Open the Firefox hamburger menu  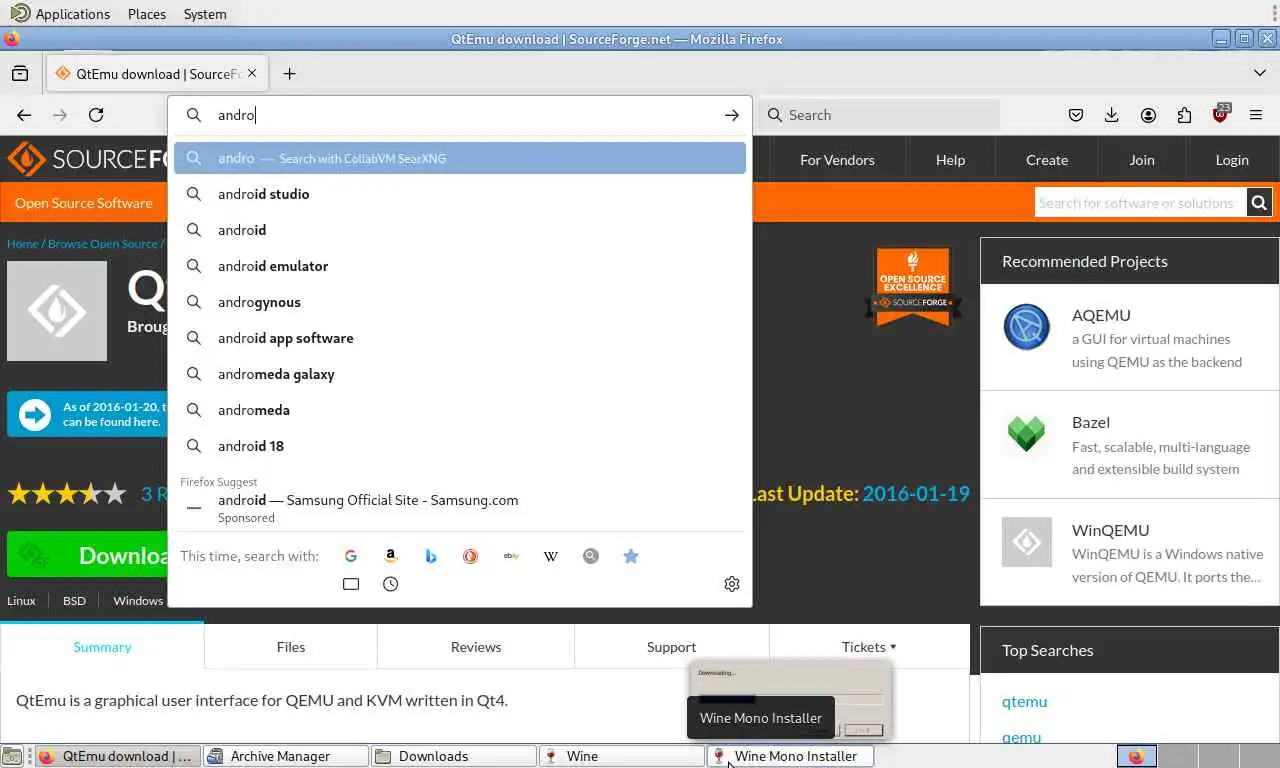(x=1256, y=115)
